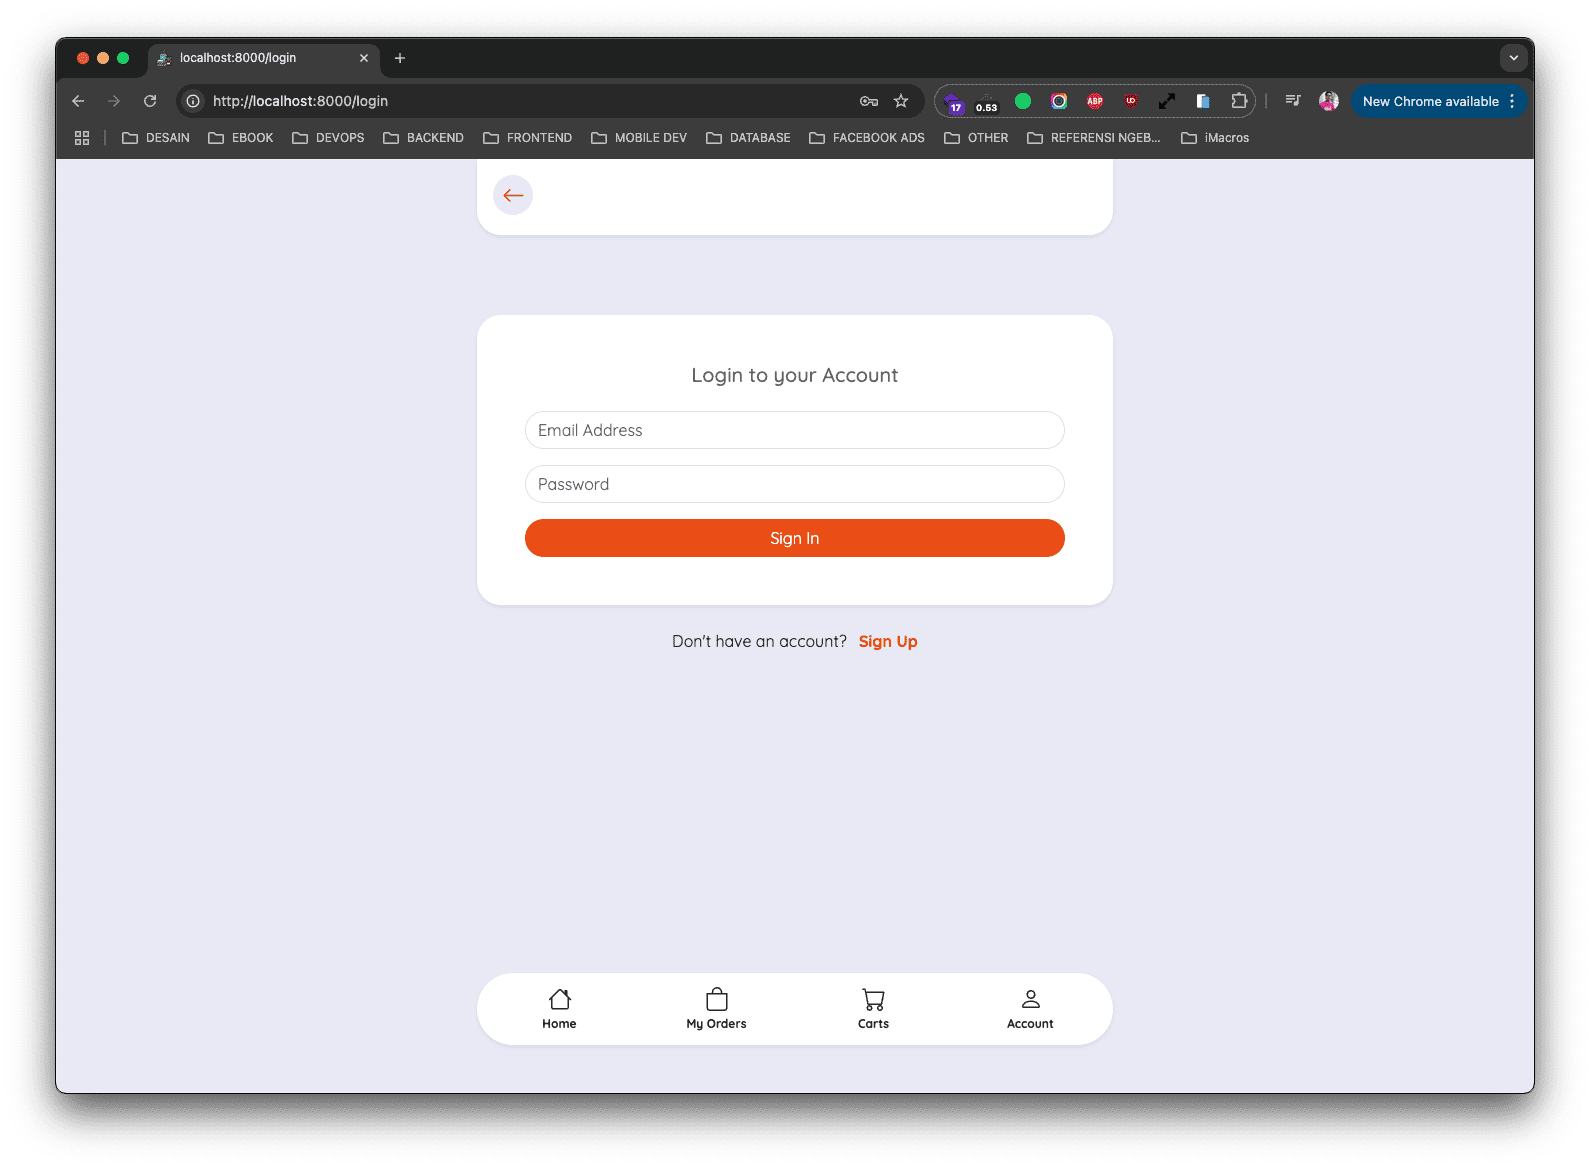Open the Chrome extensions puzzle icon

[x=1239, y=101]
